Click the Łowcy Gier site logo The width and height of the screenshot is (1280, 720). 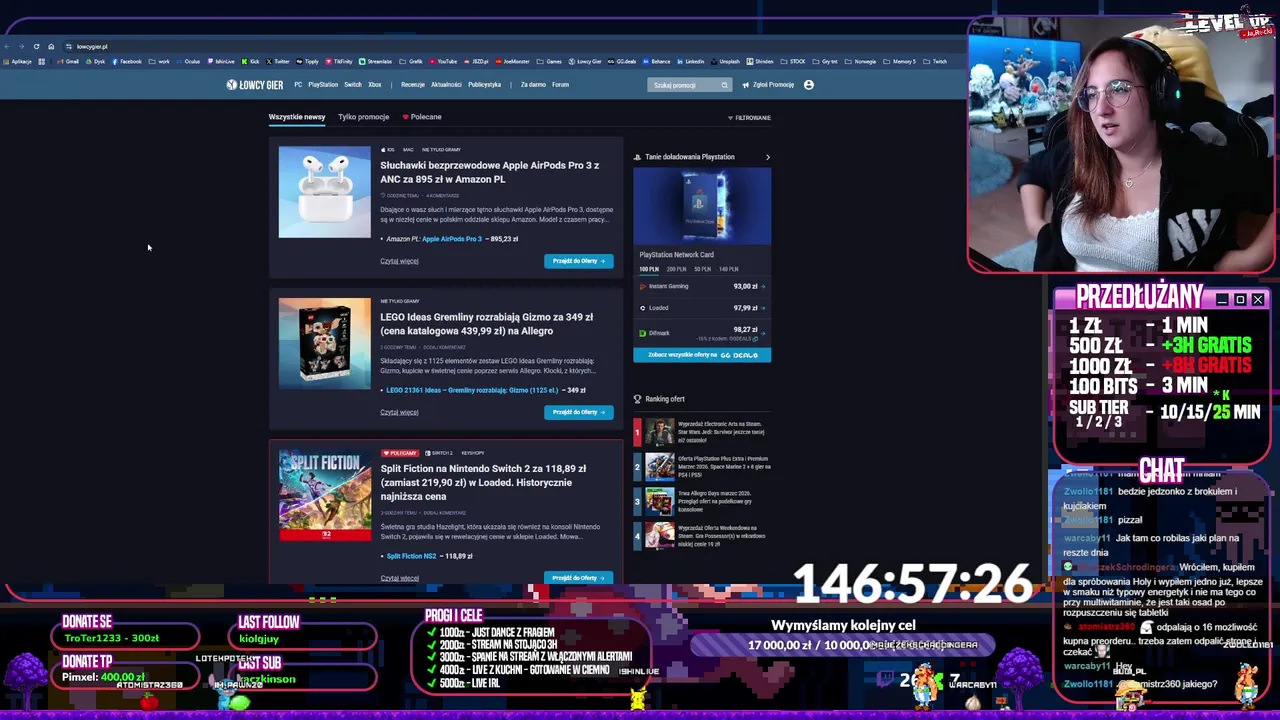[254, 85]
